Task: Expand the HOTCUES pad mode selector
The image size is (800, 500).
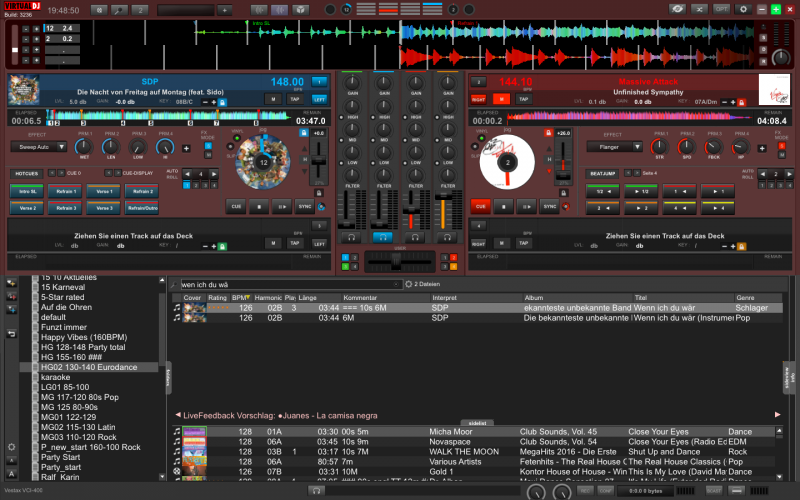Action: pyautogui.click(x=27, y=173)
